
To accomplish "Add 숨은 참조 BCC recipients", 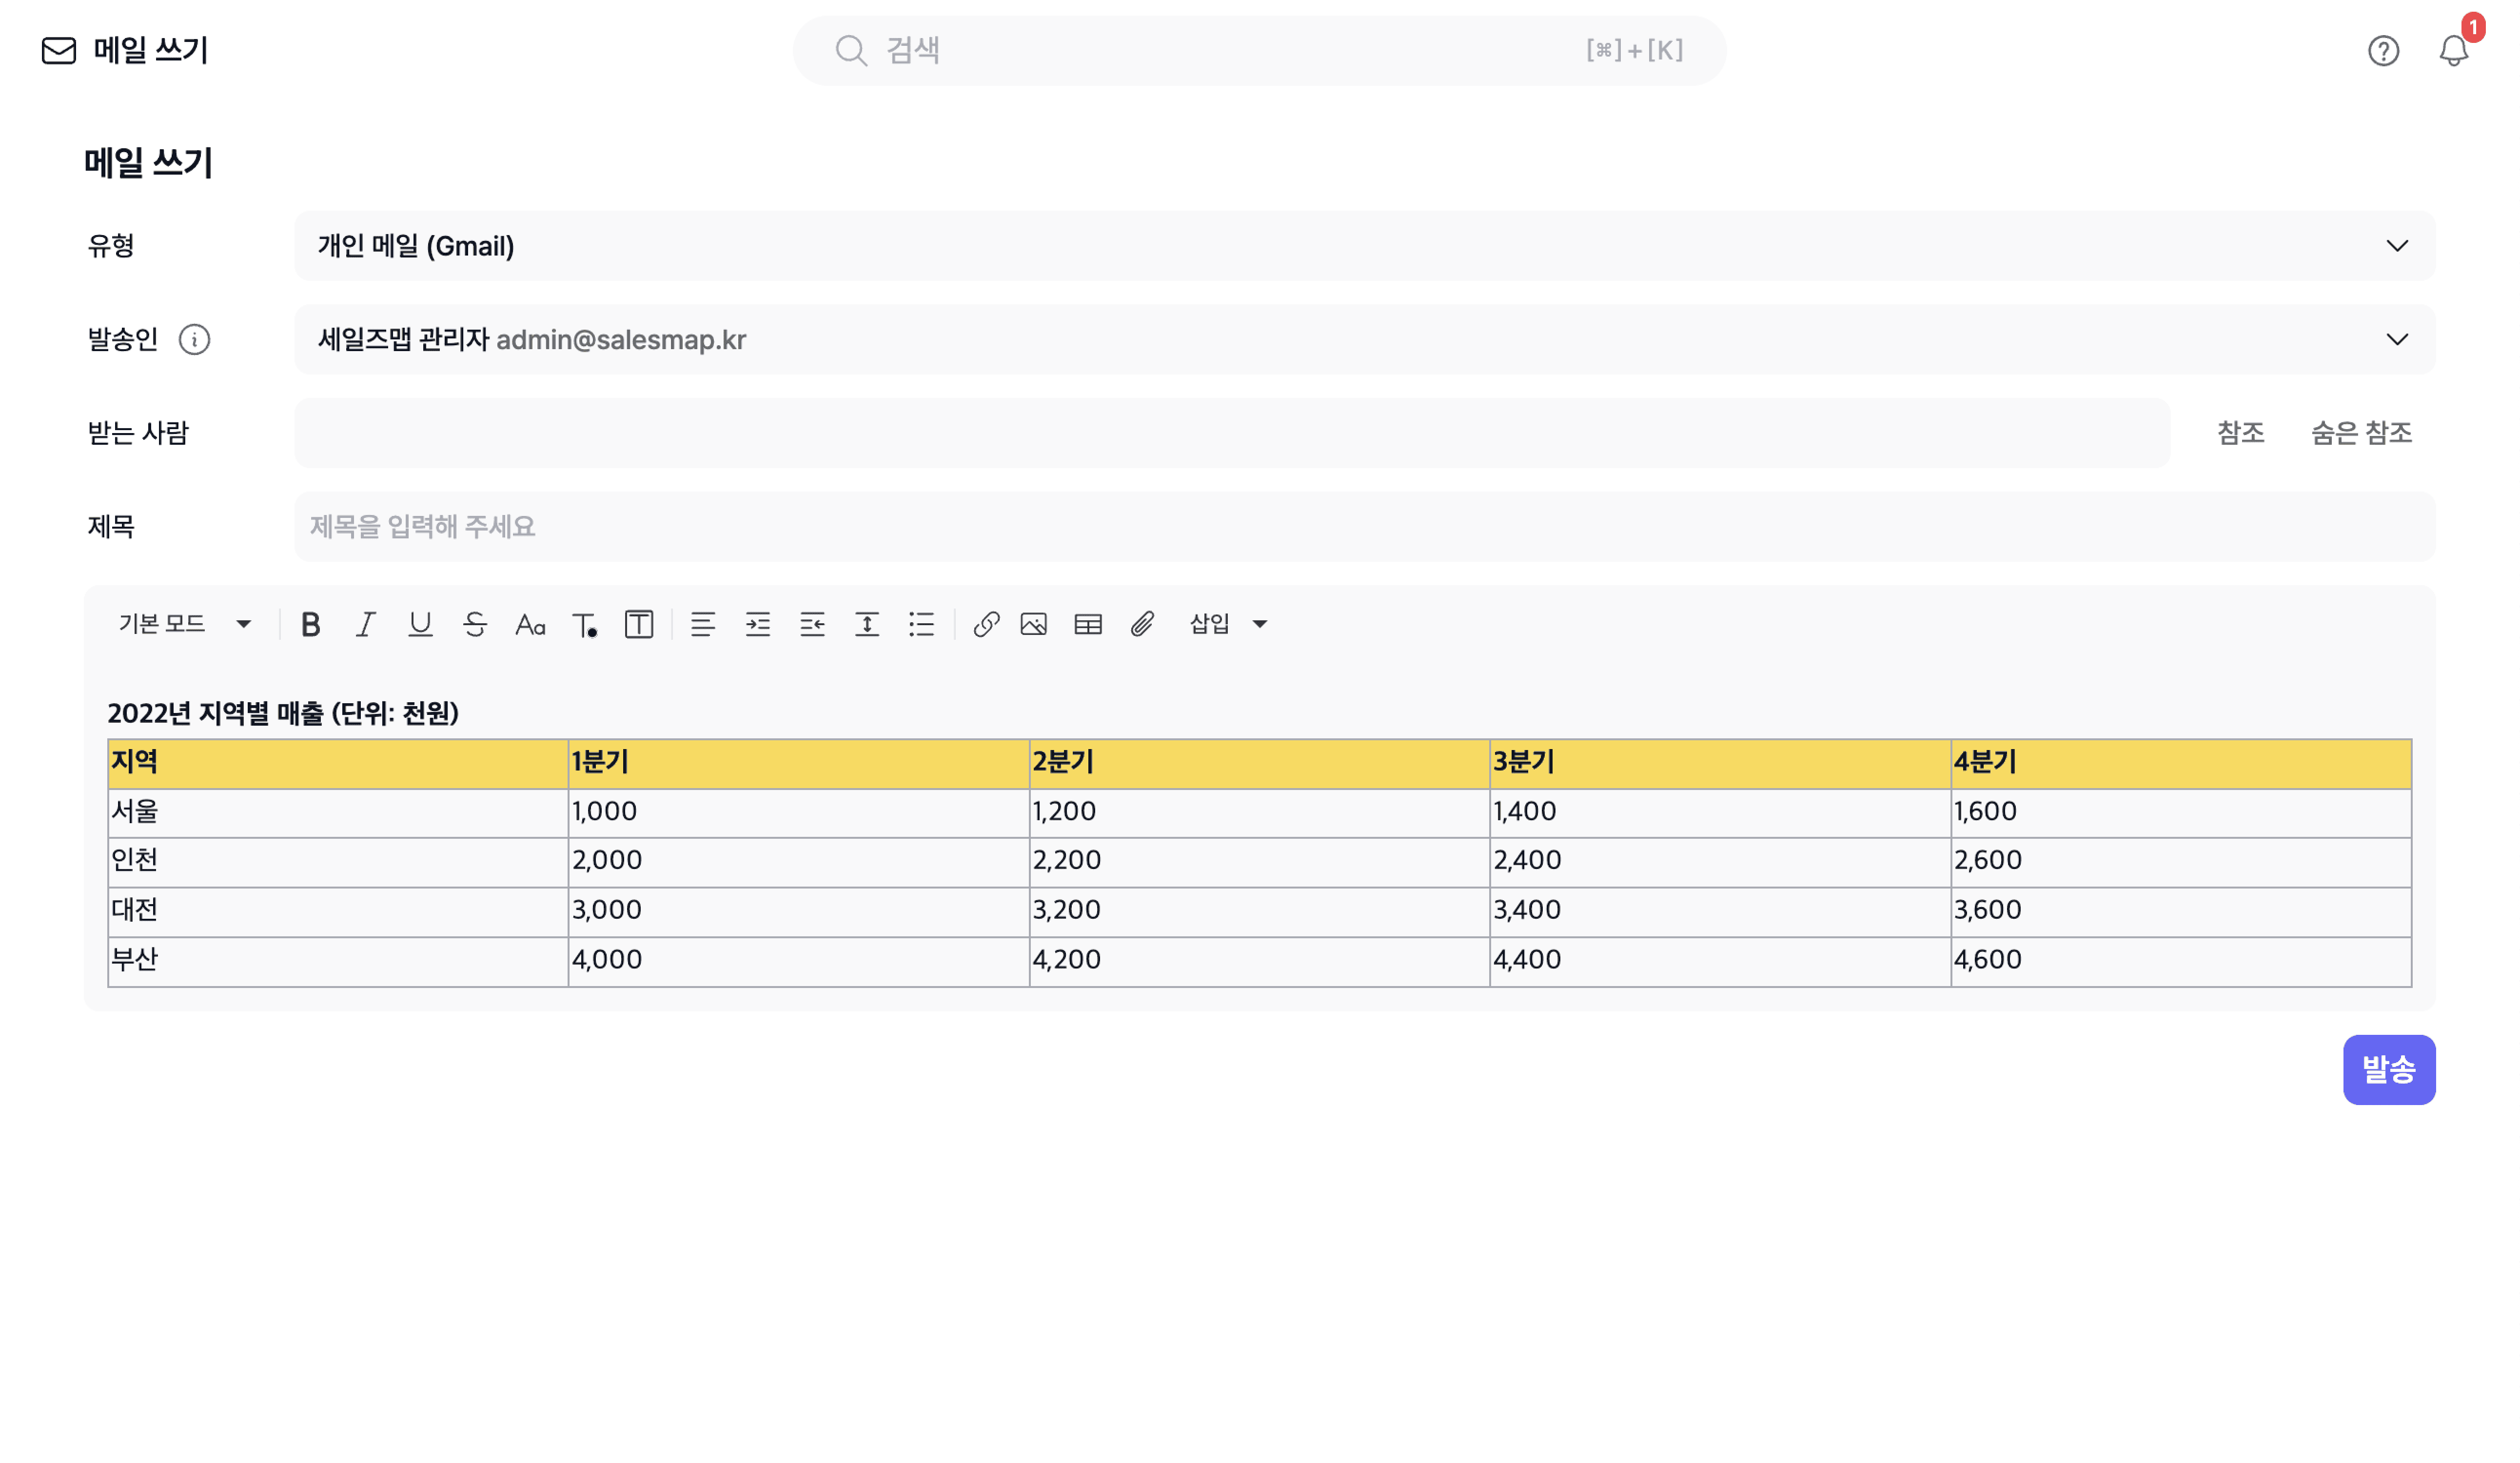I will (x=2361, y=432).
